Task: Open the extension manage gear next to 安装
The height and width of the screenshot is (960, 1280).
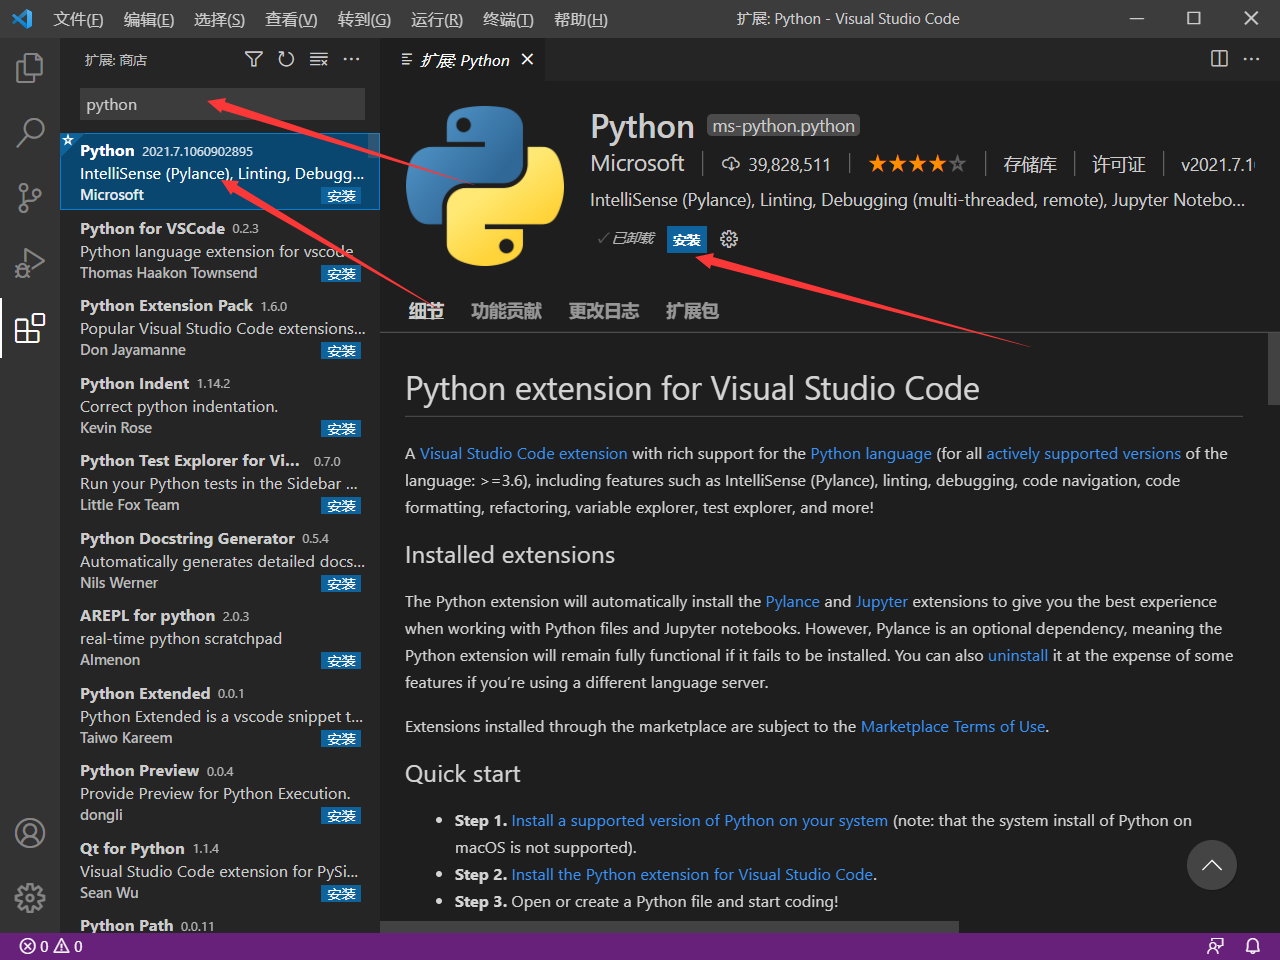Action: (x=729, y=239)
